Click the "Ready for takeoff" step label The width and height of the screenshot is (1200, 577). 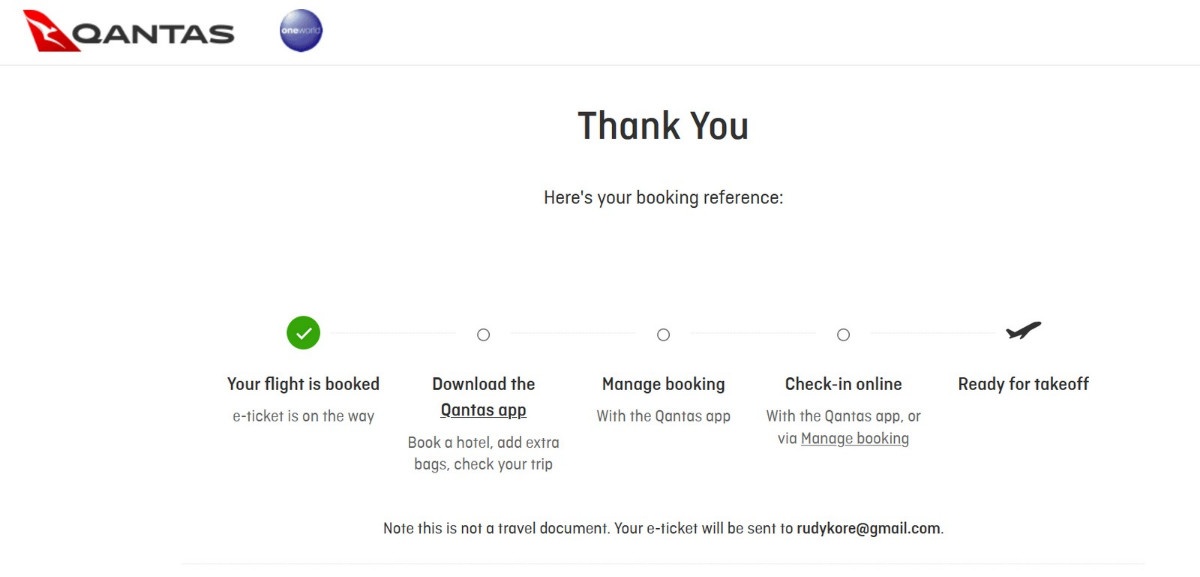coord(1023,384)
